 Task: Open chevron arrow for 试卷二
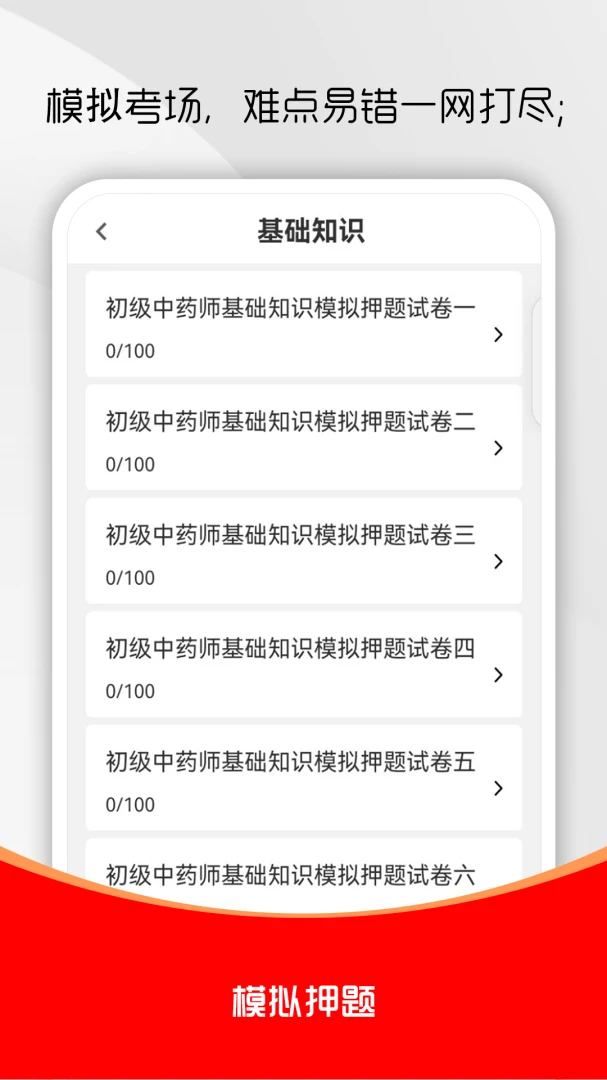pyautogui.click(x=499, y=448)
